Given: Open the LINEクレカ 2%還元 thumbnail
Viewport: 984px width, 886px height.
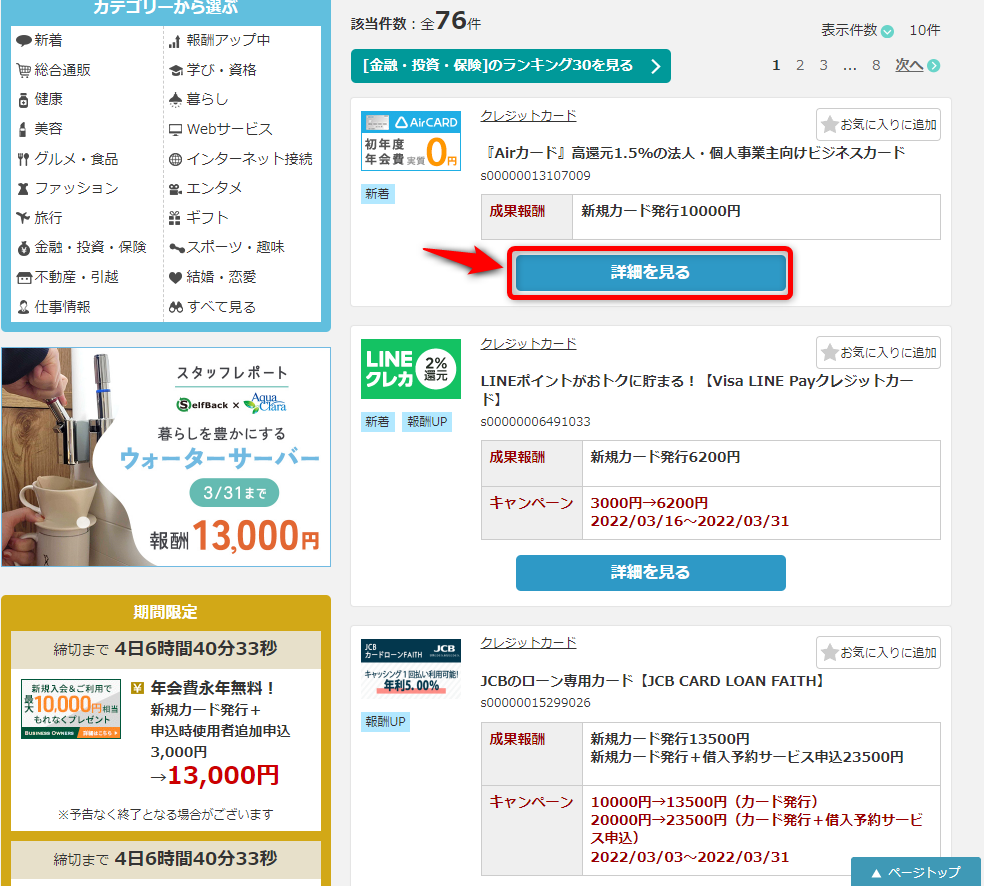Looking at the screenshot, I should [x=411, y=369].
